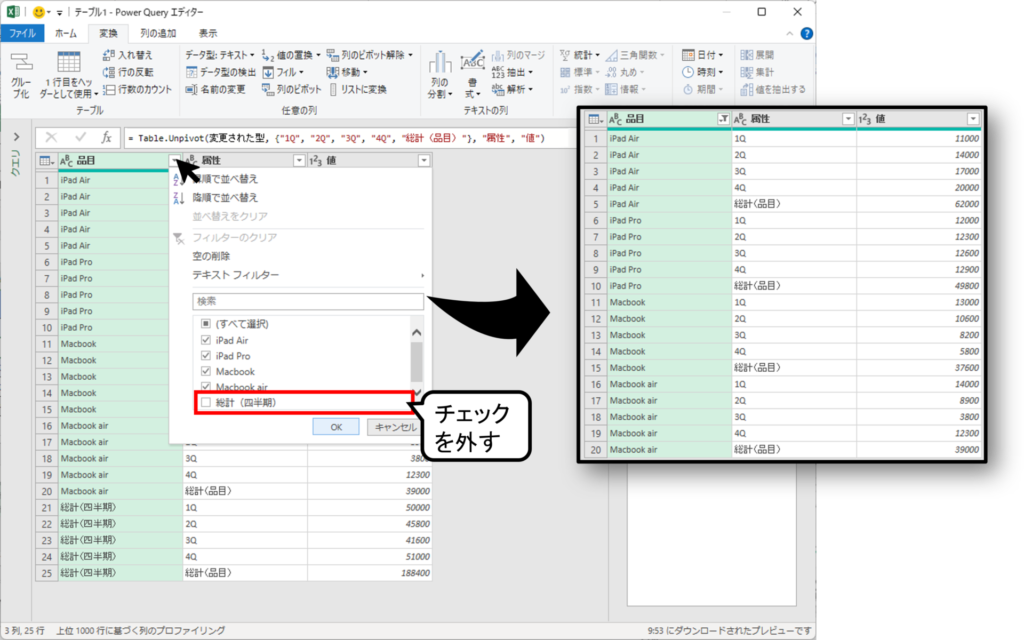Uncheck the iPad Air filter checkbox
This screenshot has width=1024, height=640.
[206, 340]
